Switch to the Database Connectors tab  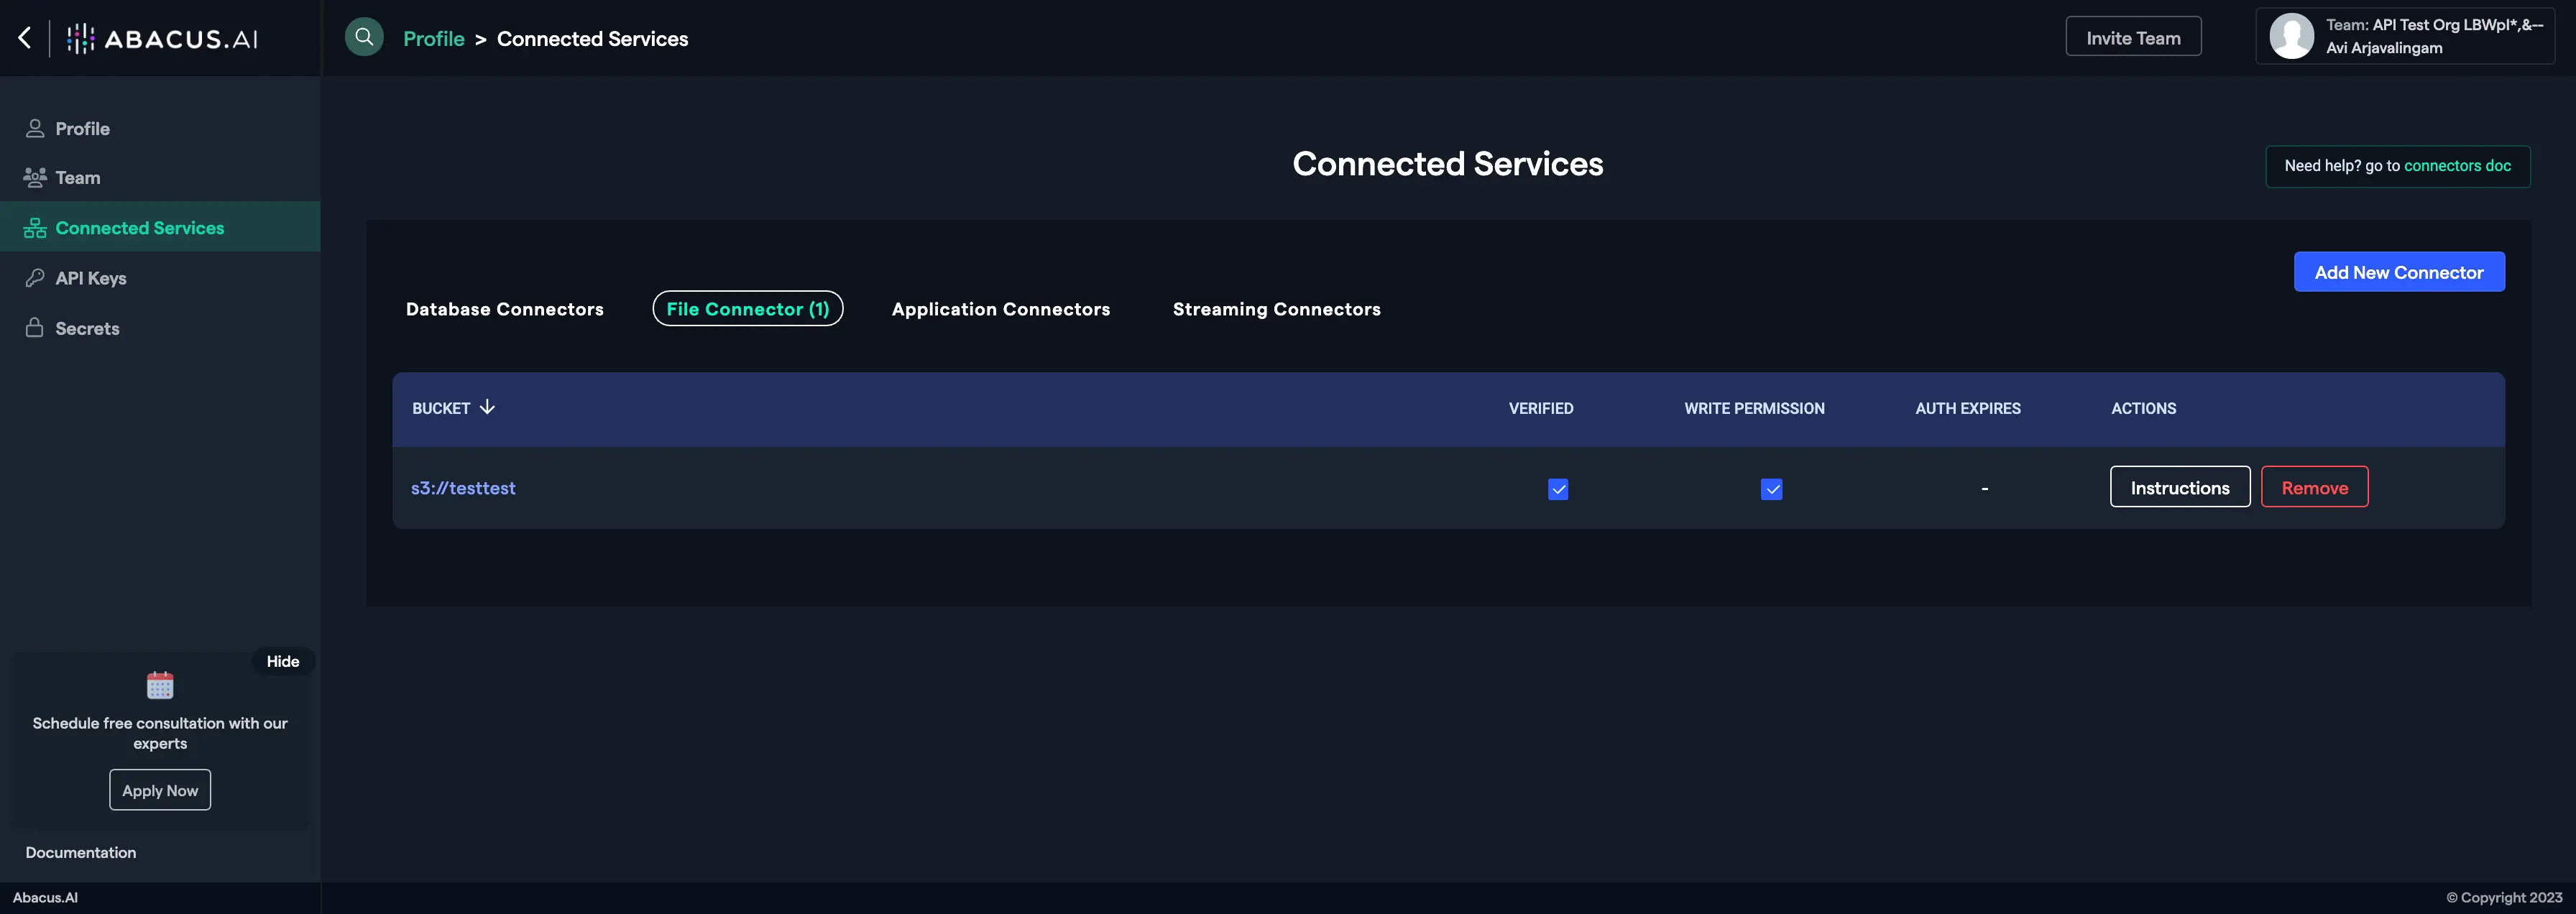pos(505,309)
